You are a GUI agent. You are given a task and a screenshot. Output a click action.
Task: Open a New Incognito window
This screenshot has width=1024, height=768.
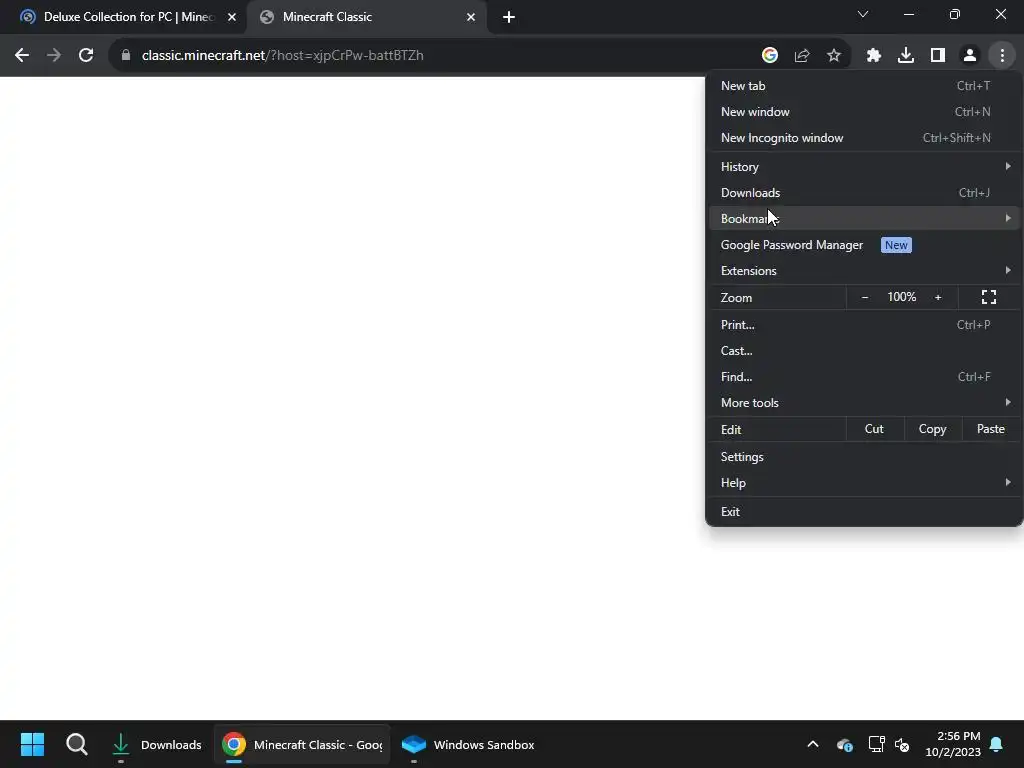pyautogui.click(x=864, y=138)
